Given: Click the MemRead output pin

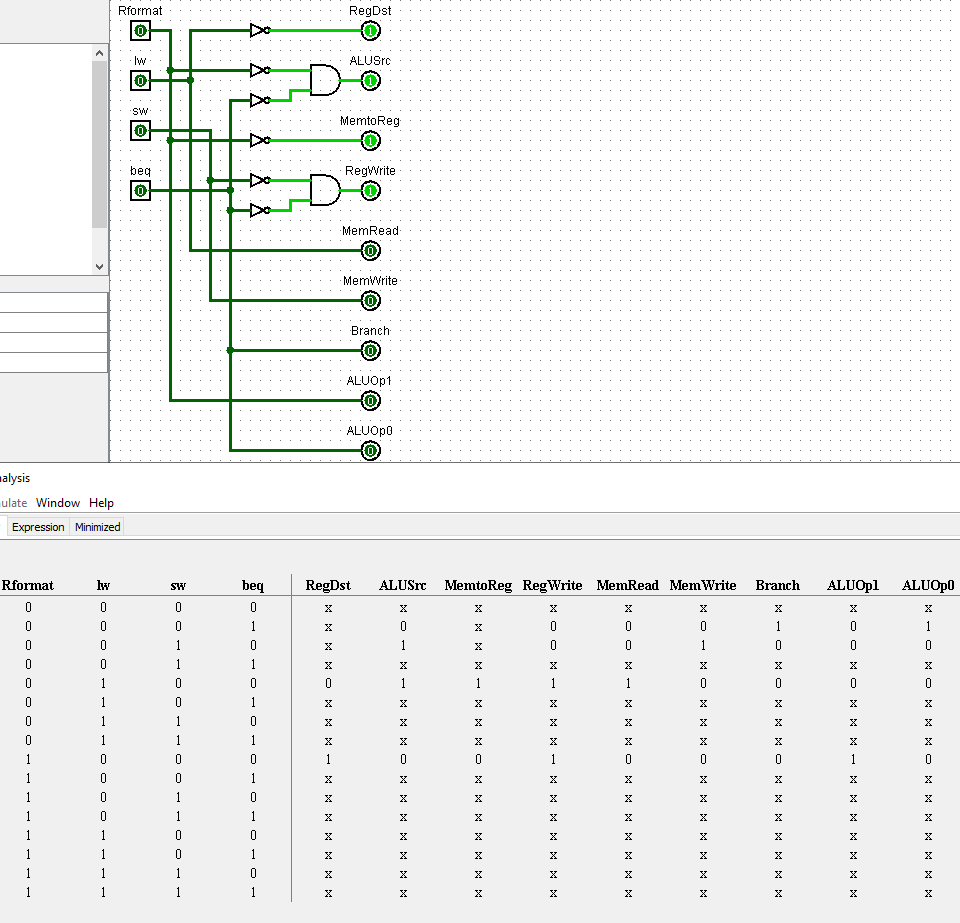Looking at the screenshot, I should click(x=370, y=251).
